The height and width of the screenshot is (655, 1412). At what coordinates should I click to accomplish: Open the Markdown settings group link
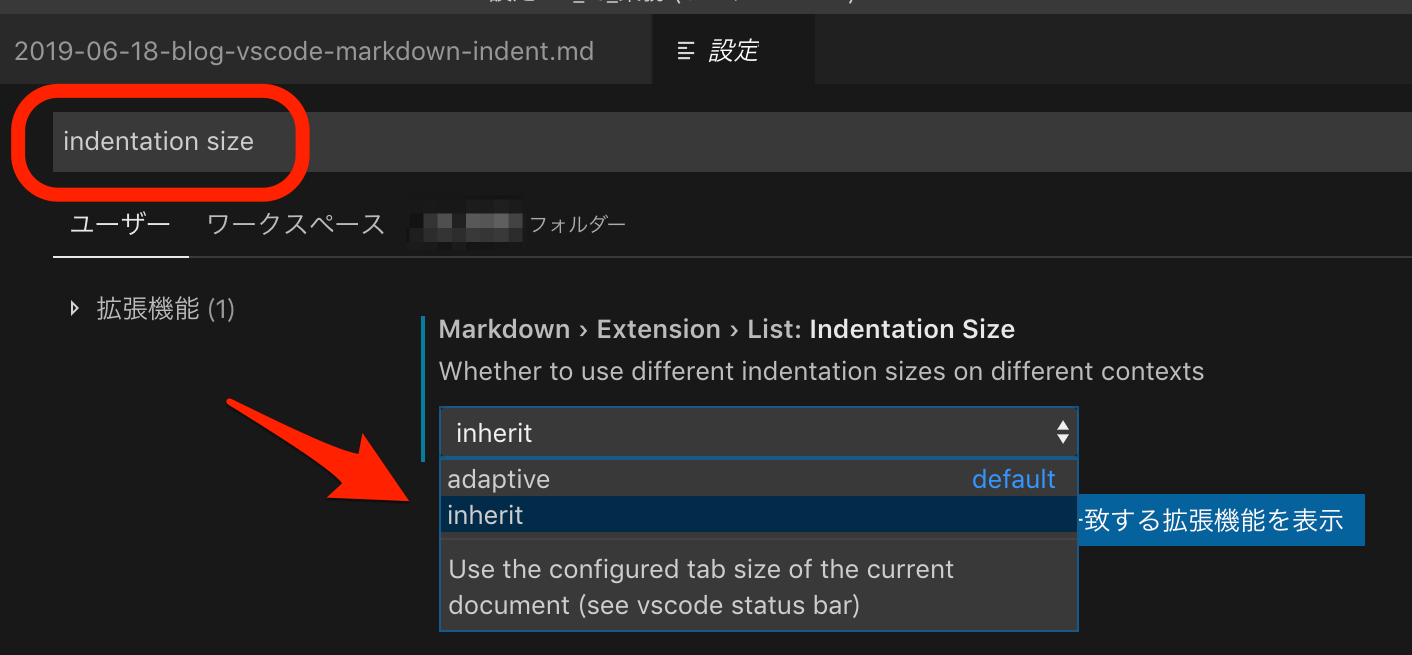(x=504, y=329)
